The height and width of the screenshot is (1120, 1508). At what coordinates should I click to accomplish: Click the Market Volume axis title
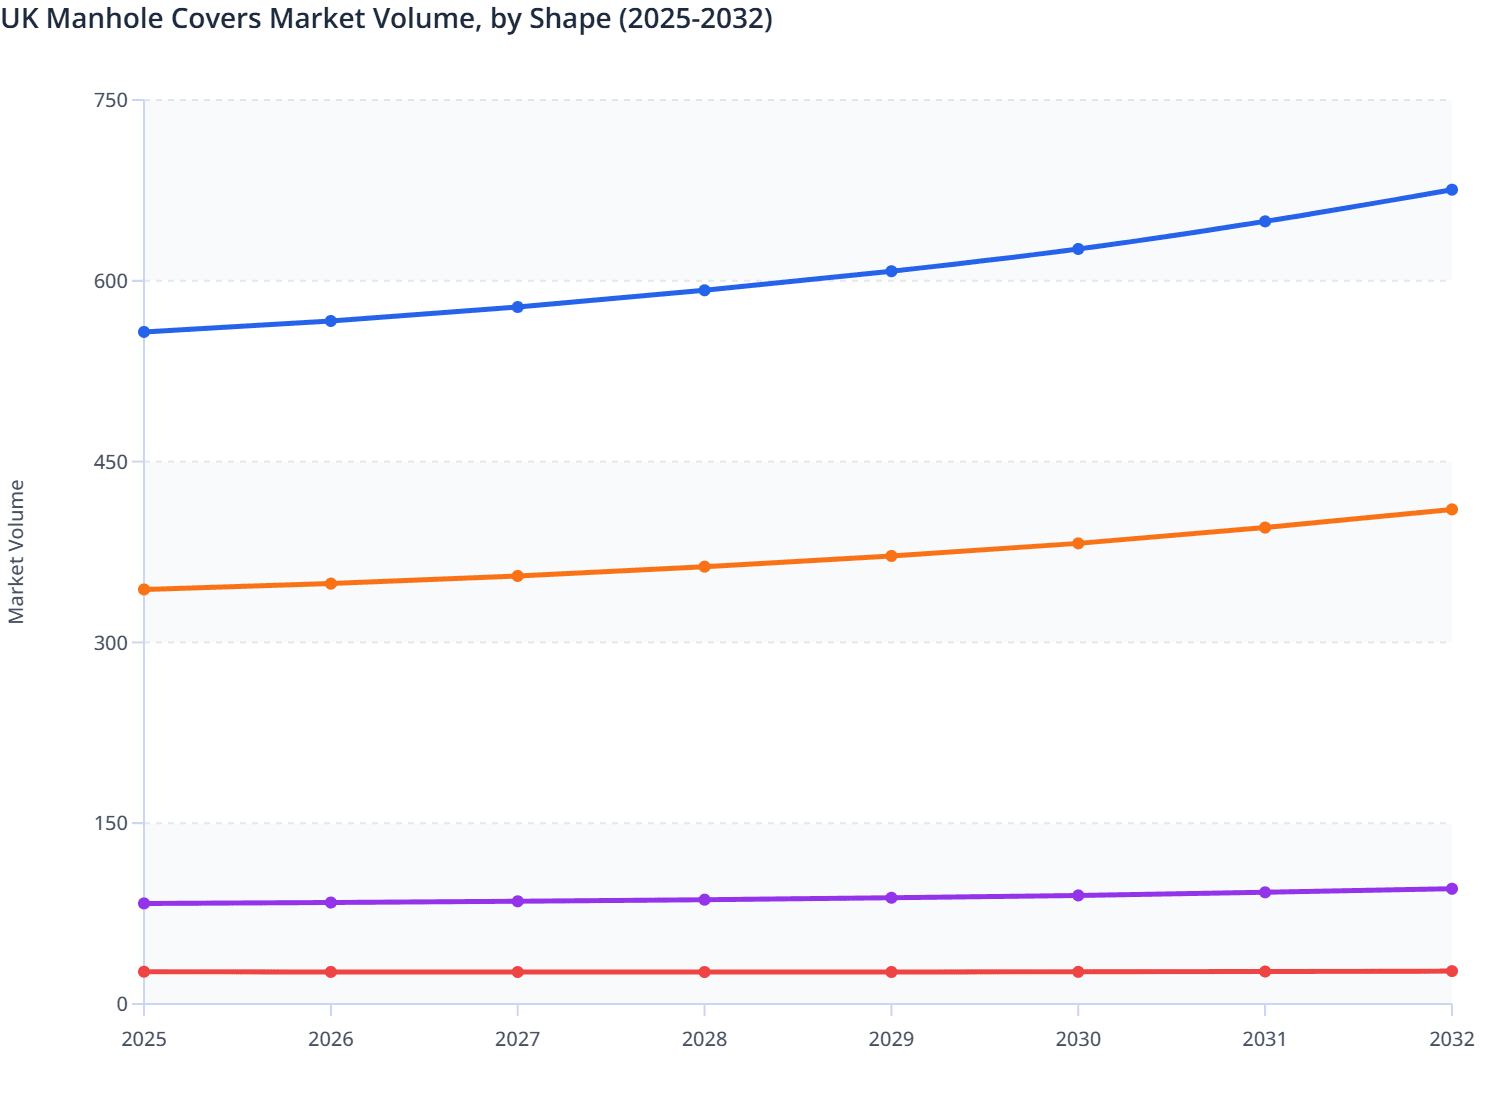tap(17, 552)
